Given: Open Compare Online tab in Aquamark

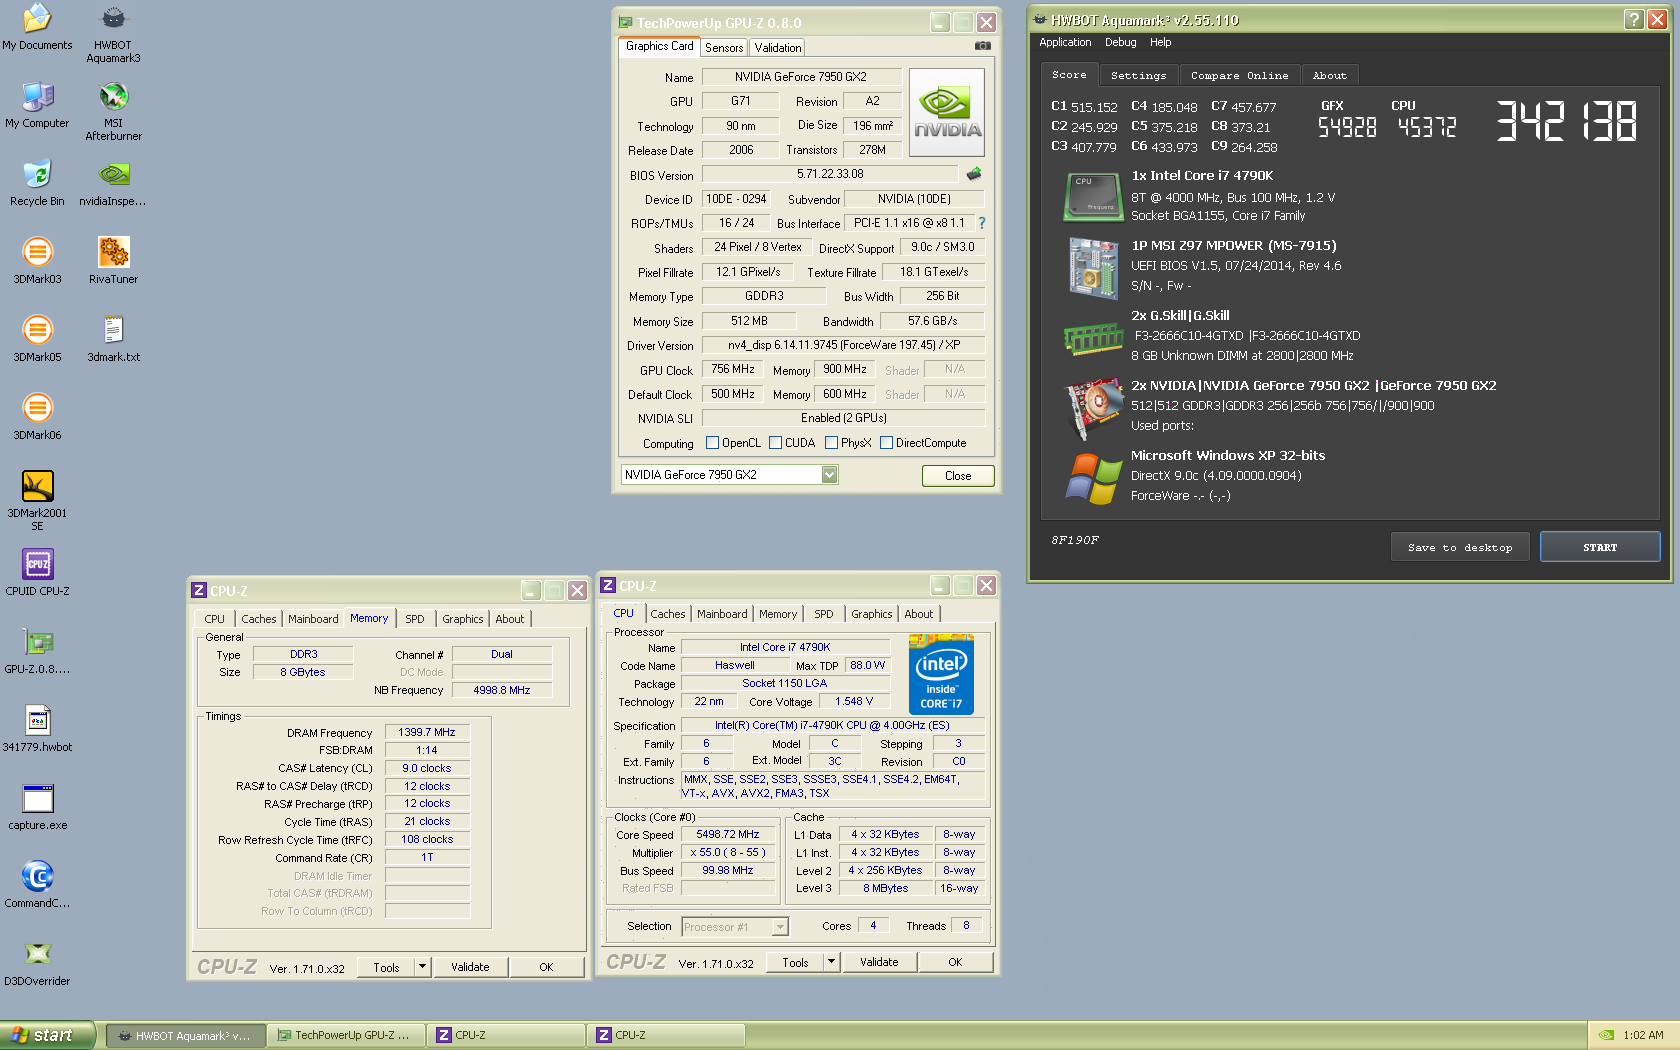Looking at the screenshot, I should (x=1239, y=76).
